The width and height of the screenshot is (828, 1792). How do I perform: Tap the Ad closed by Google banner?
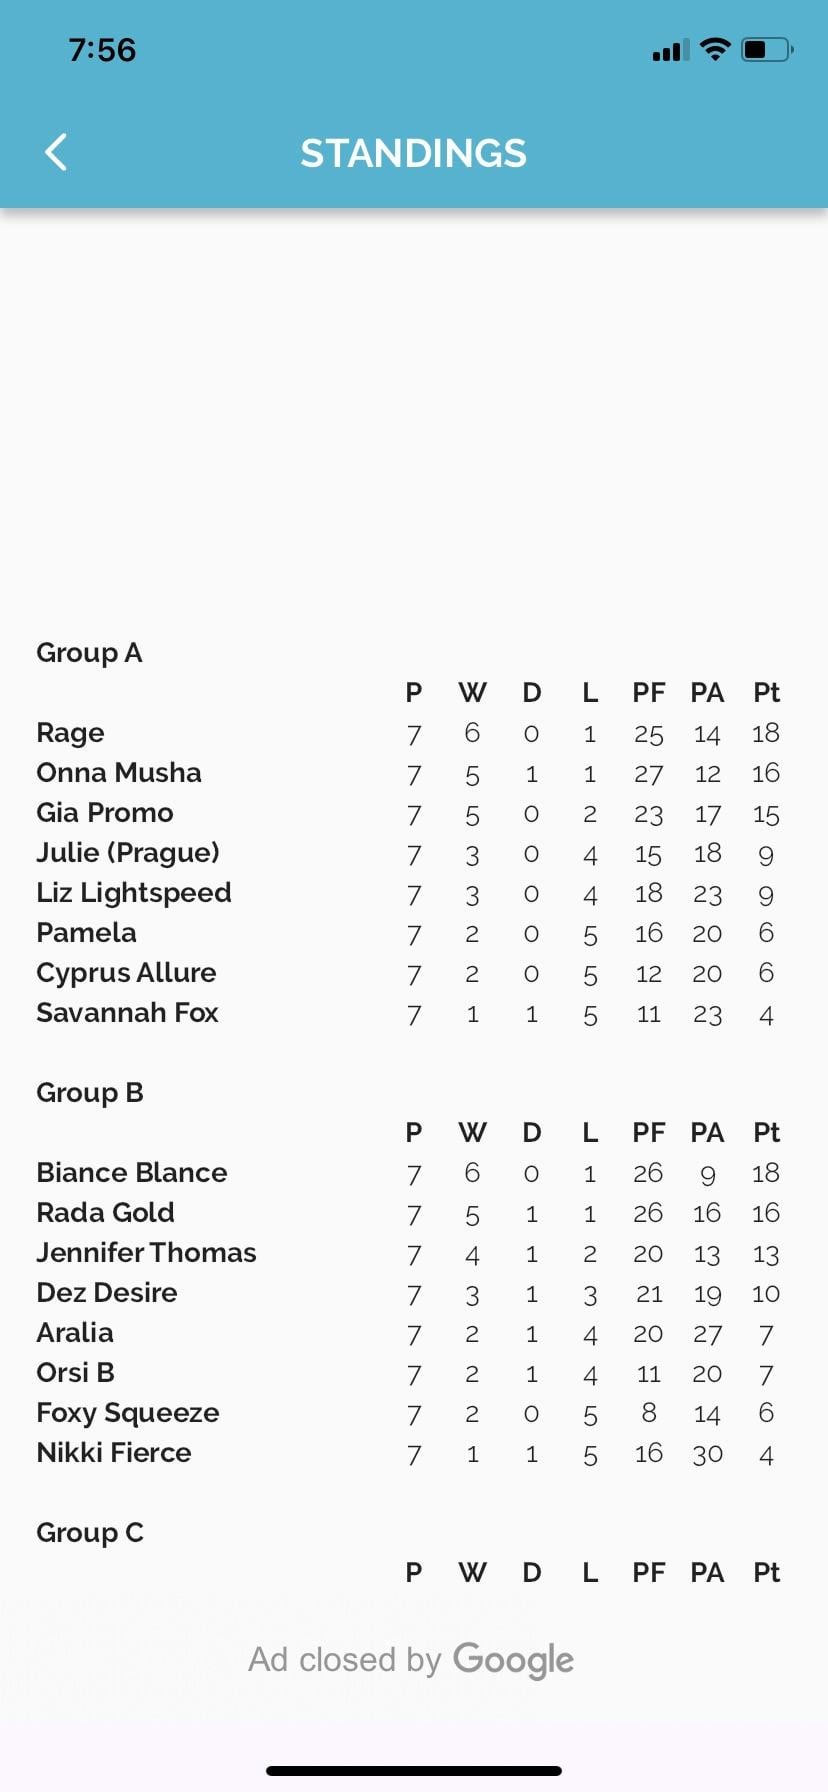click(411, 1660)
